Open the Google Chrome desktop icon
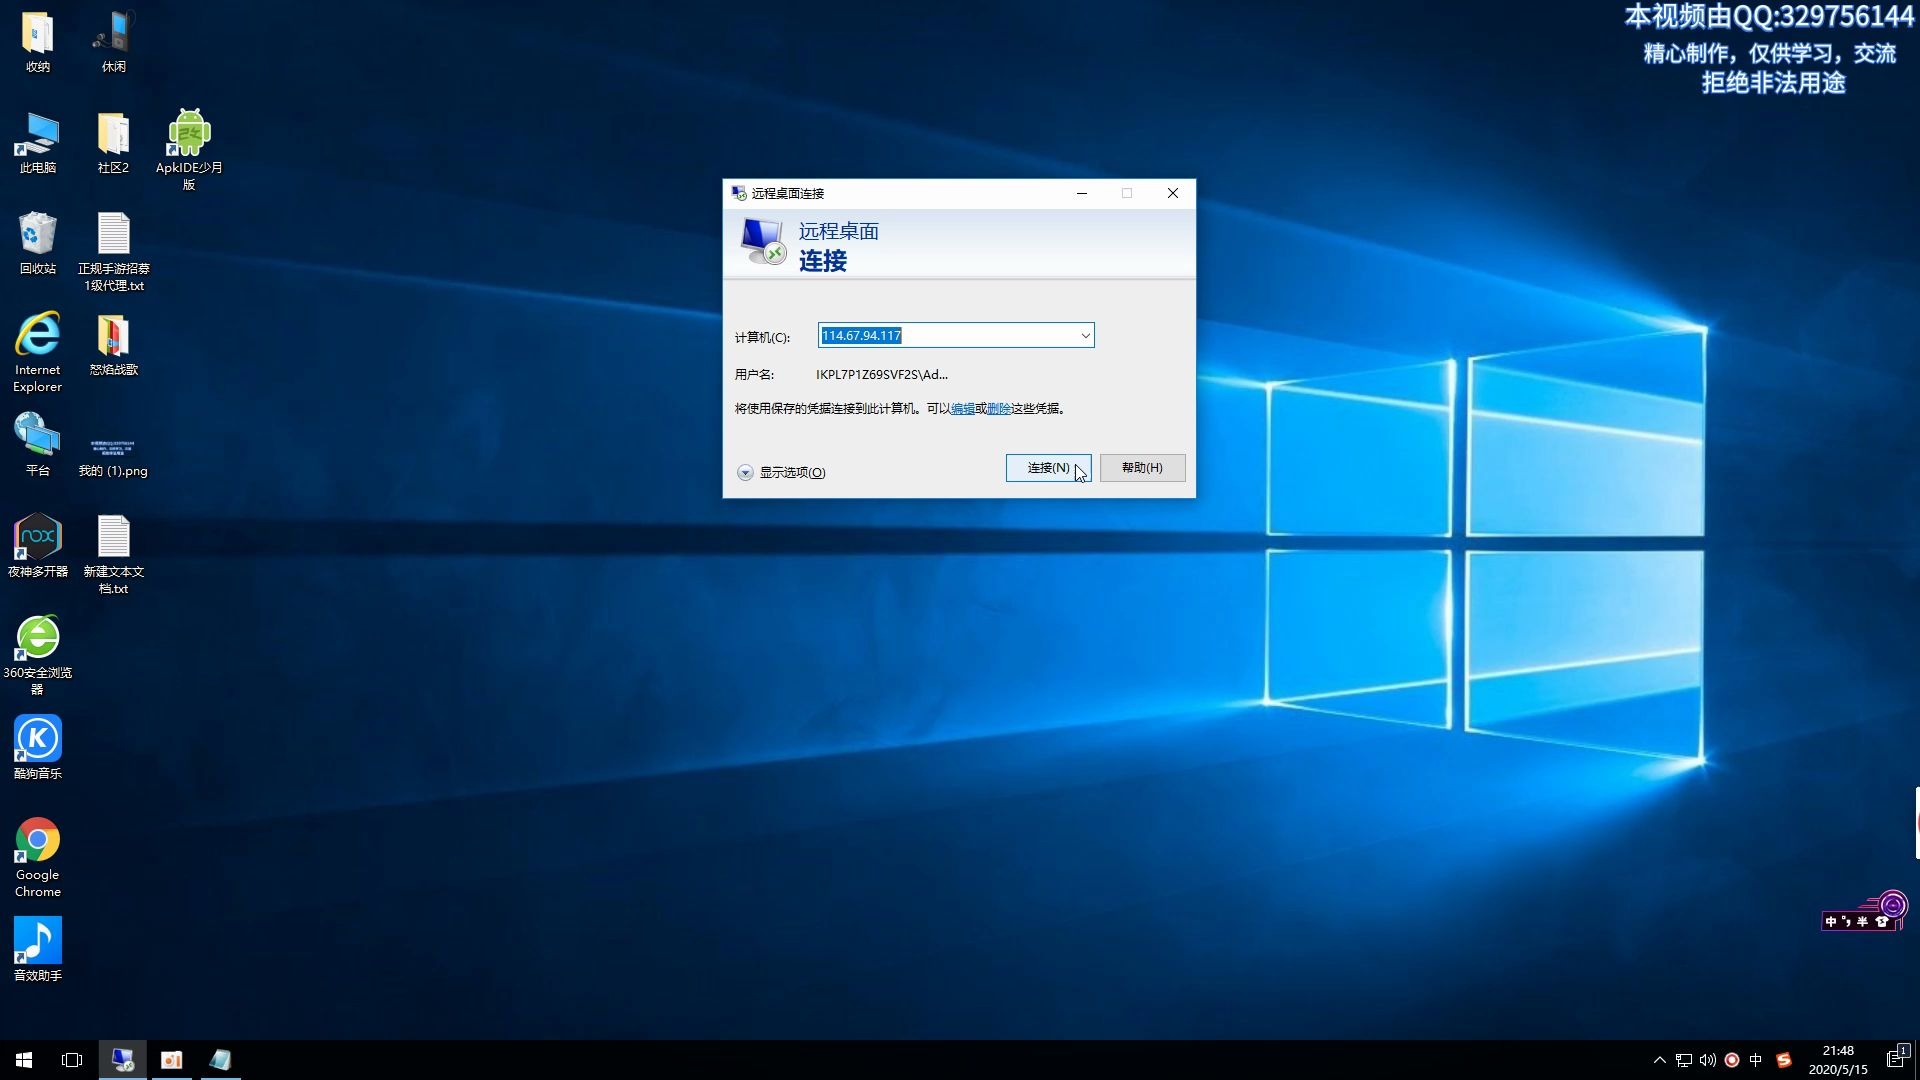Image resolution: width=1920 pixels, height=1080 pixels. [x=38, y=842]
